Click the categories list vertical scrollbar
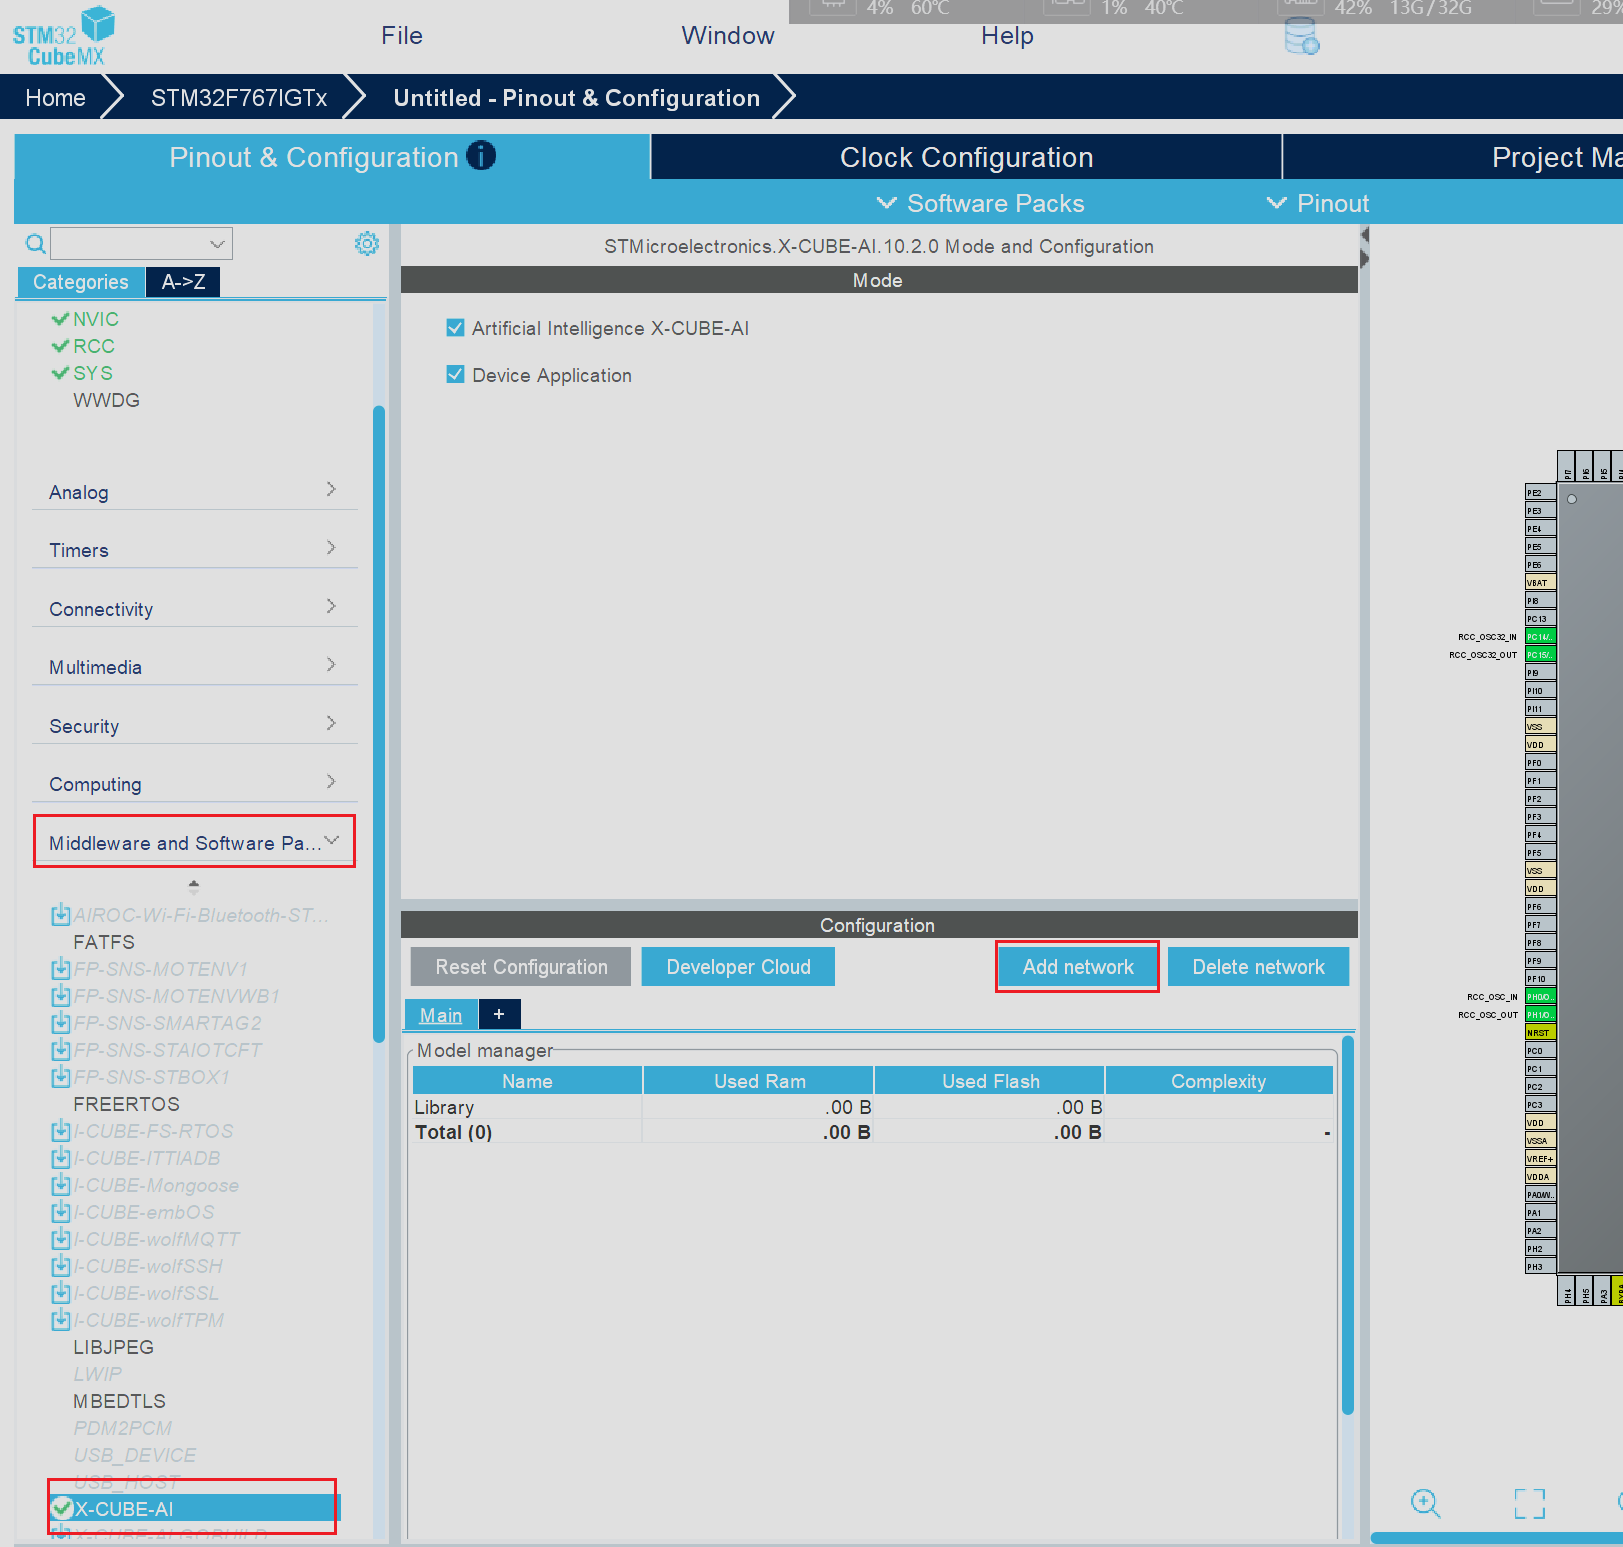This screenshot has width=1623, height=1547. coord(379,724)
